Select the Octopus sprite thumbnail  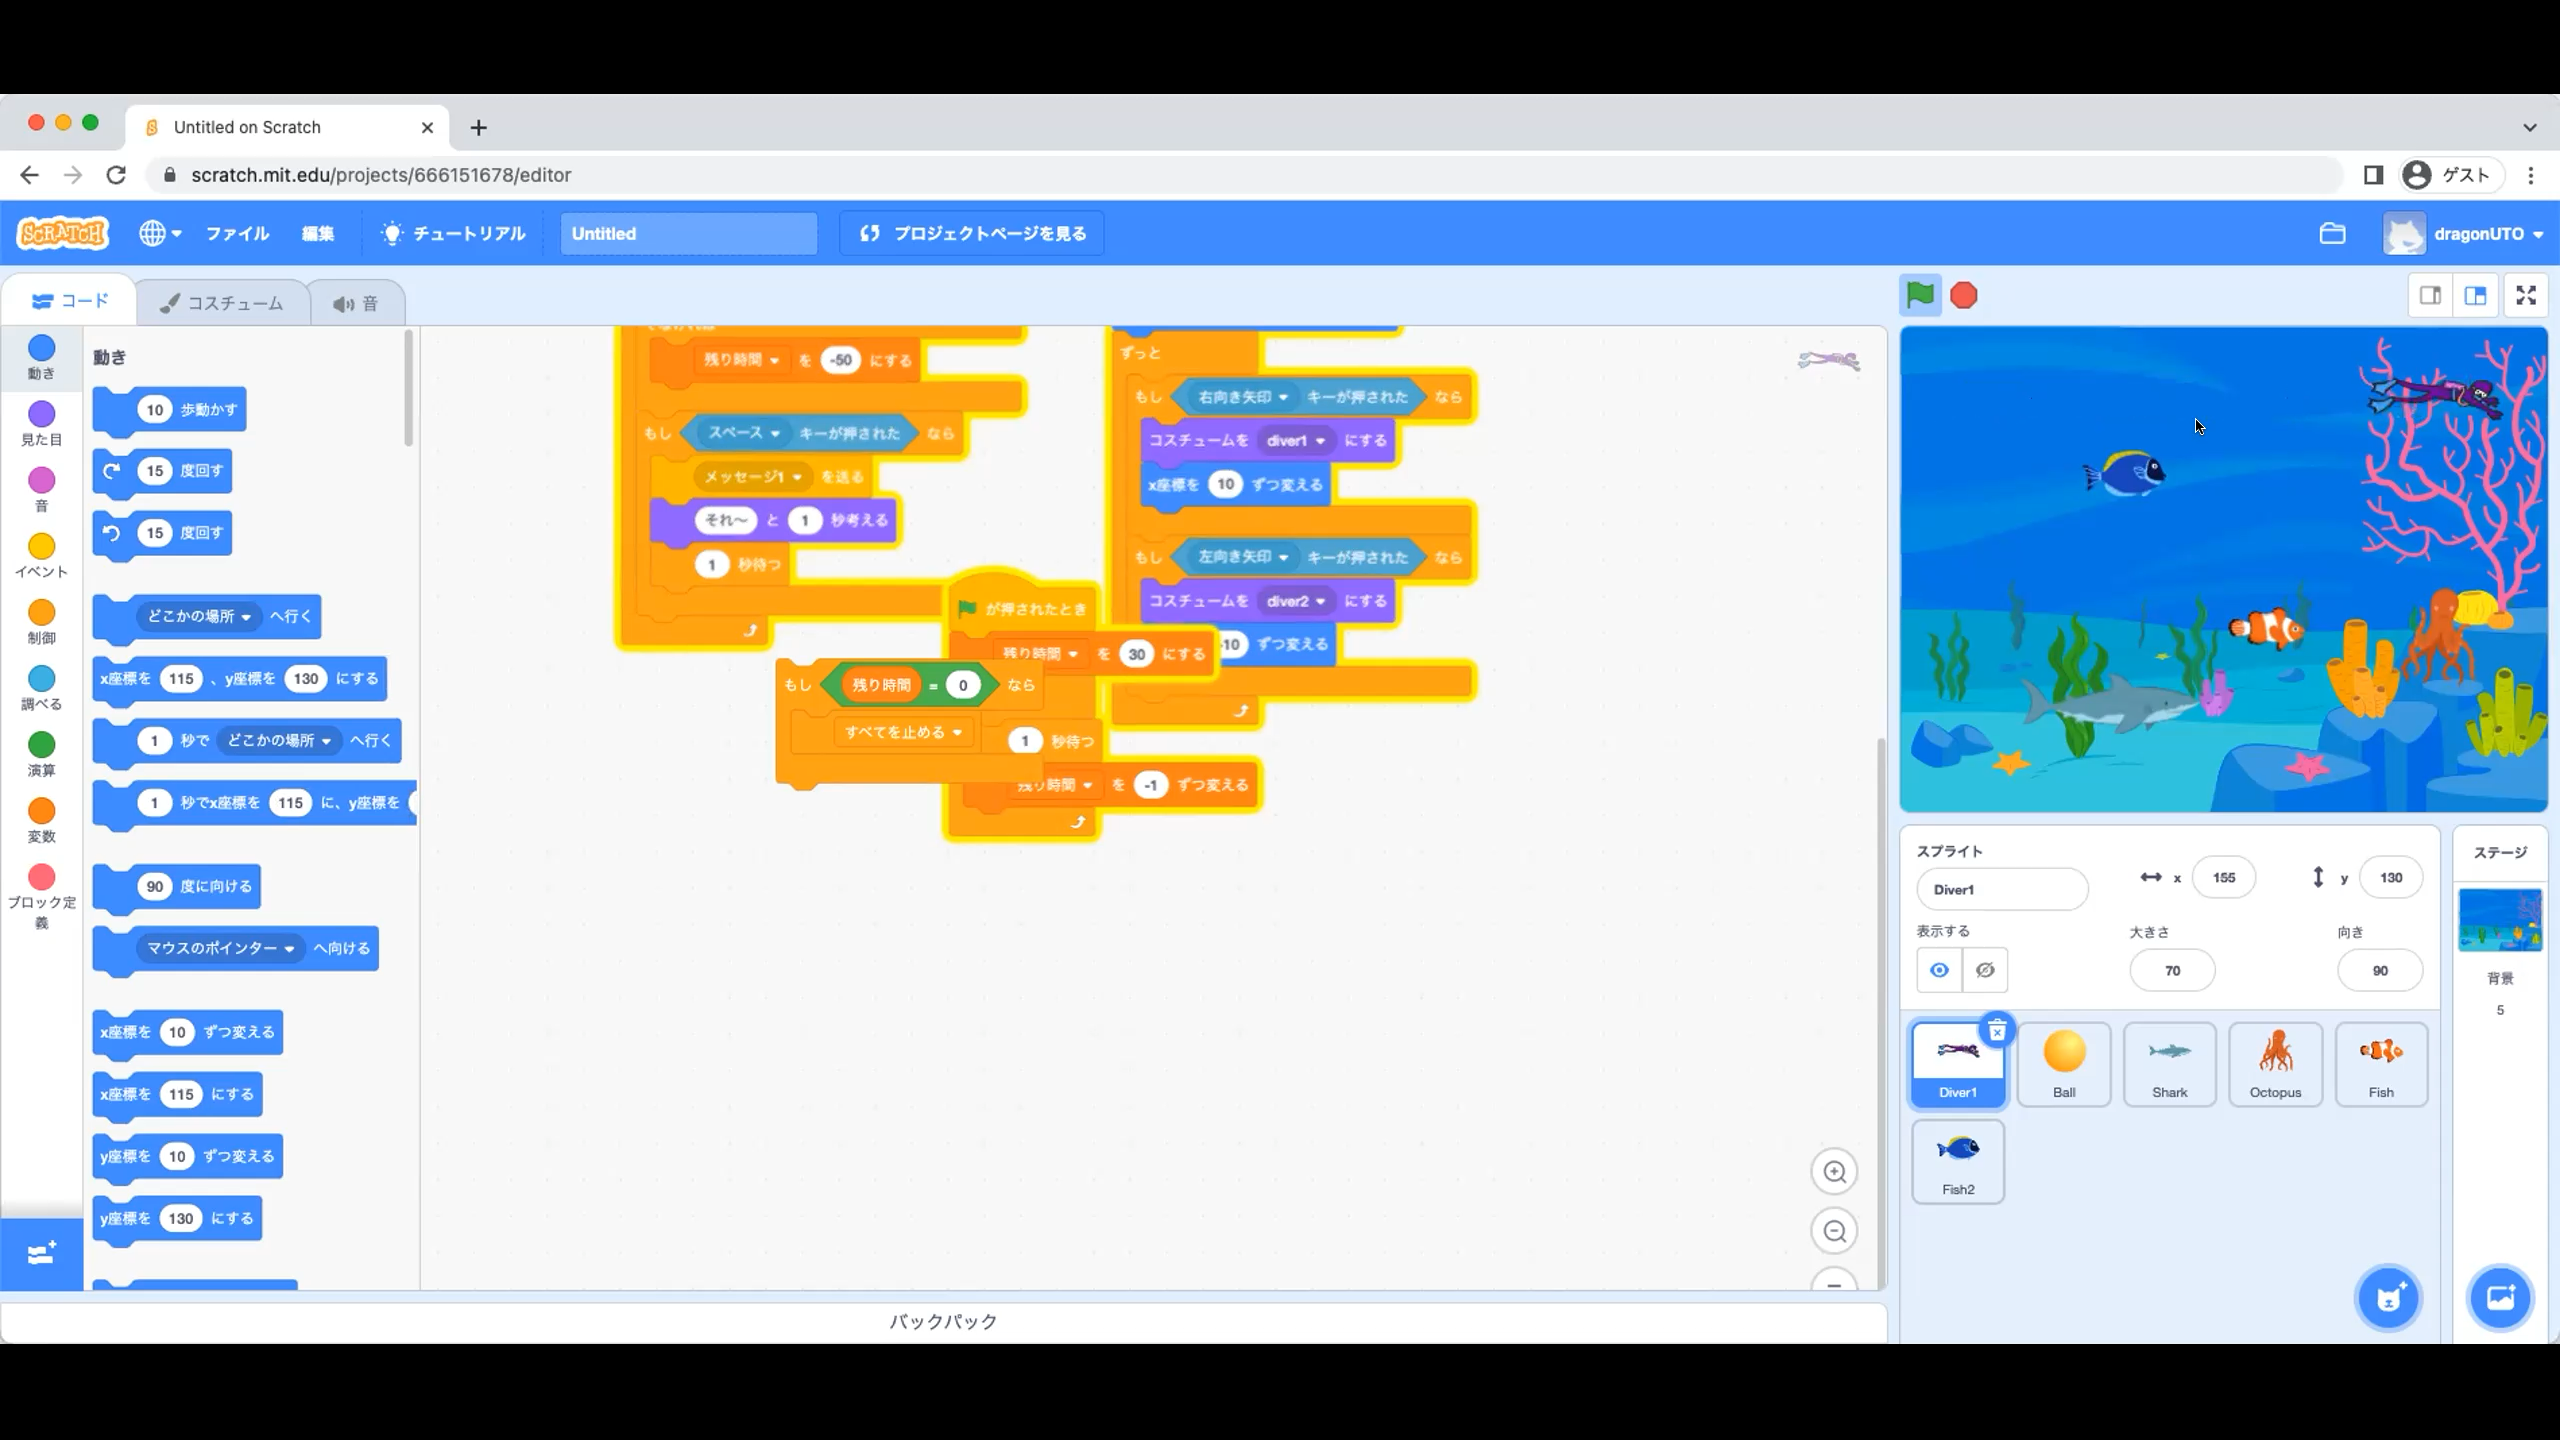point(2275,1064)
